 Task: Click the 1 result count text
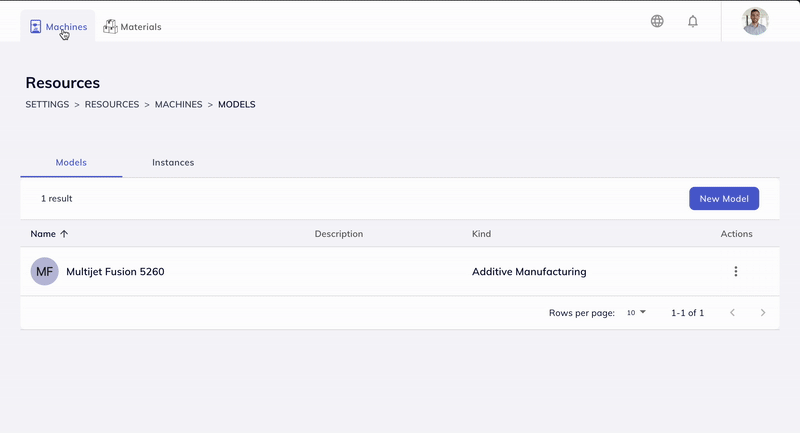(x=57, y=198)
